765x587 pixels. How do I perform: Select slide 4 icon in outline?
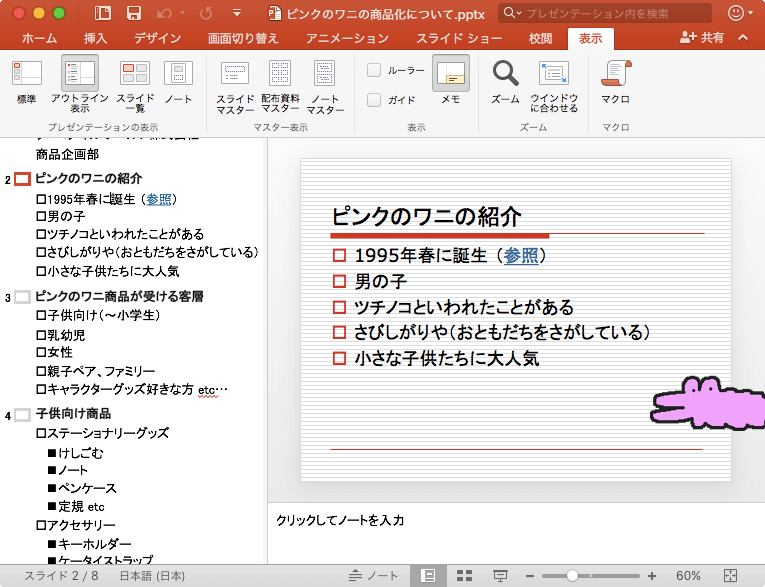coord(22,415)
